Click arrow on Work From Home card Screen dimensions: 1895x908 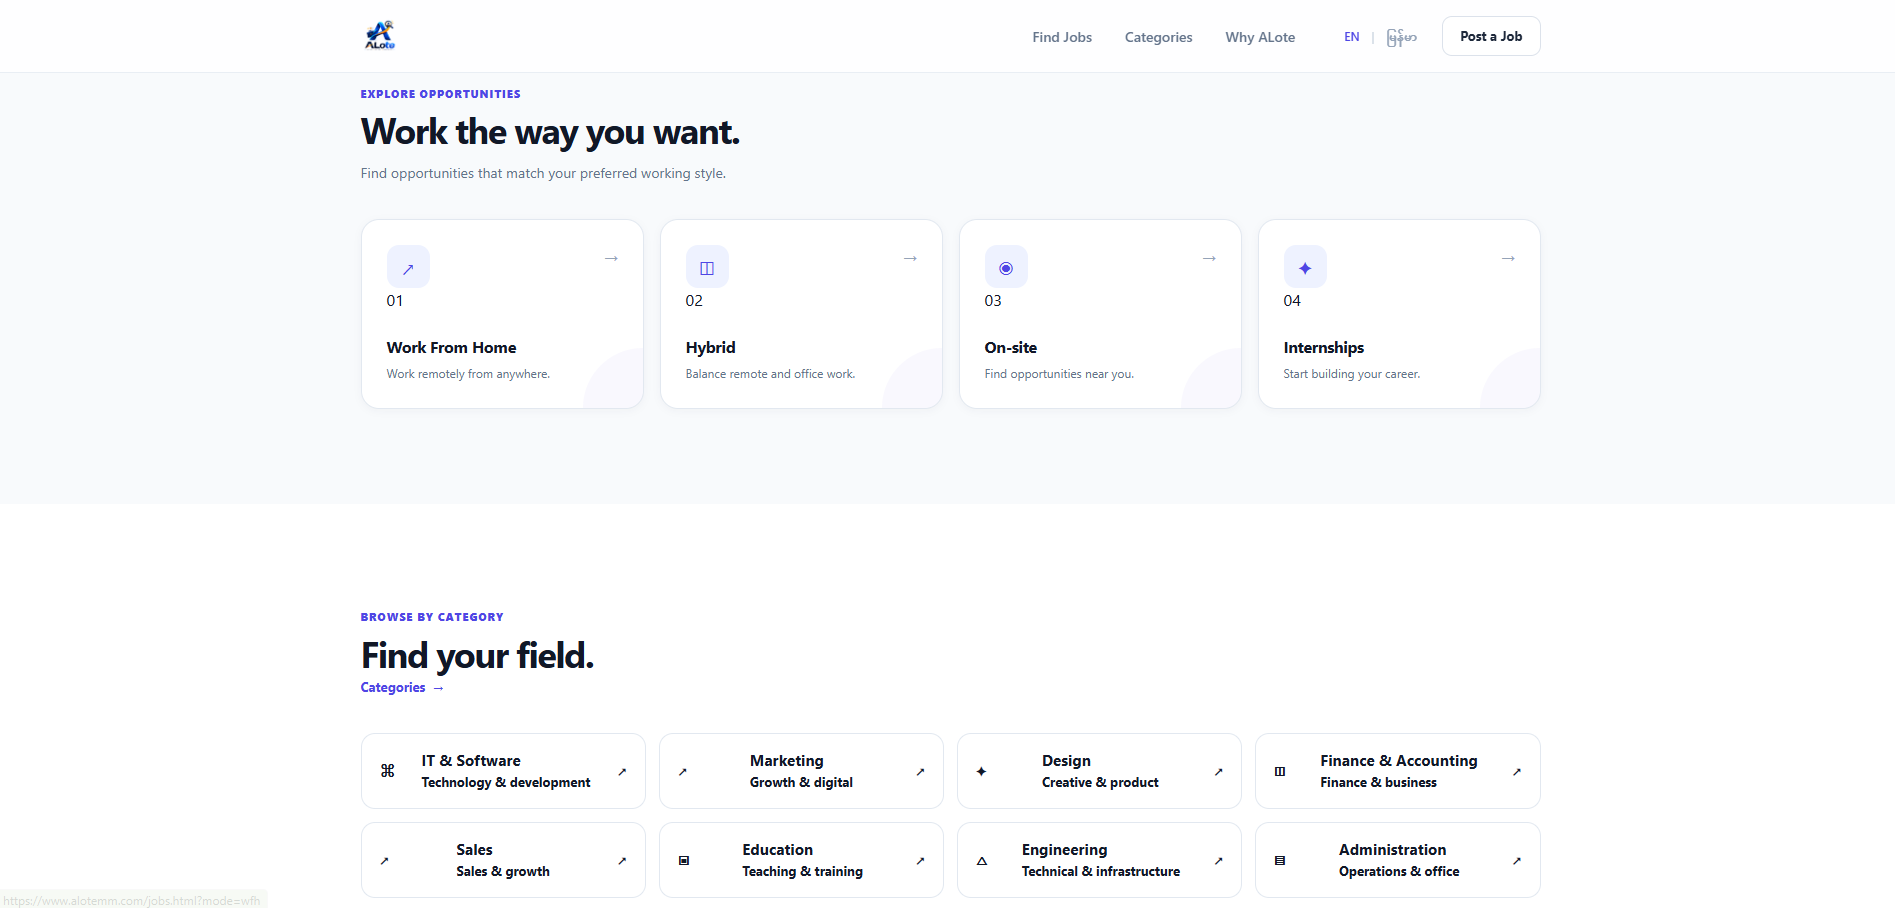(611, 258)
